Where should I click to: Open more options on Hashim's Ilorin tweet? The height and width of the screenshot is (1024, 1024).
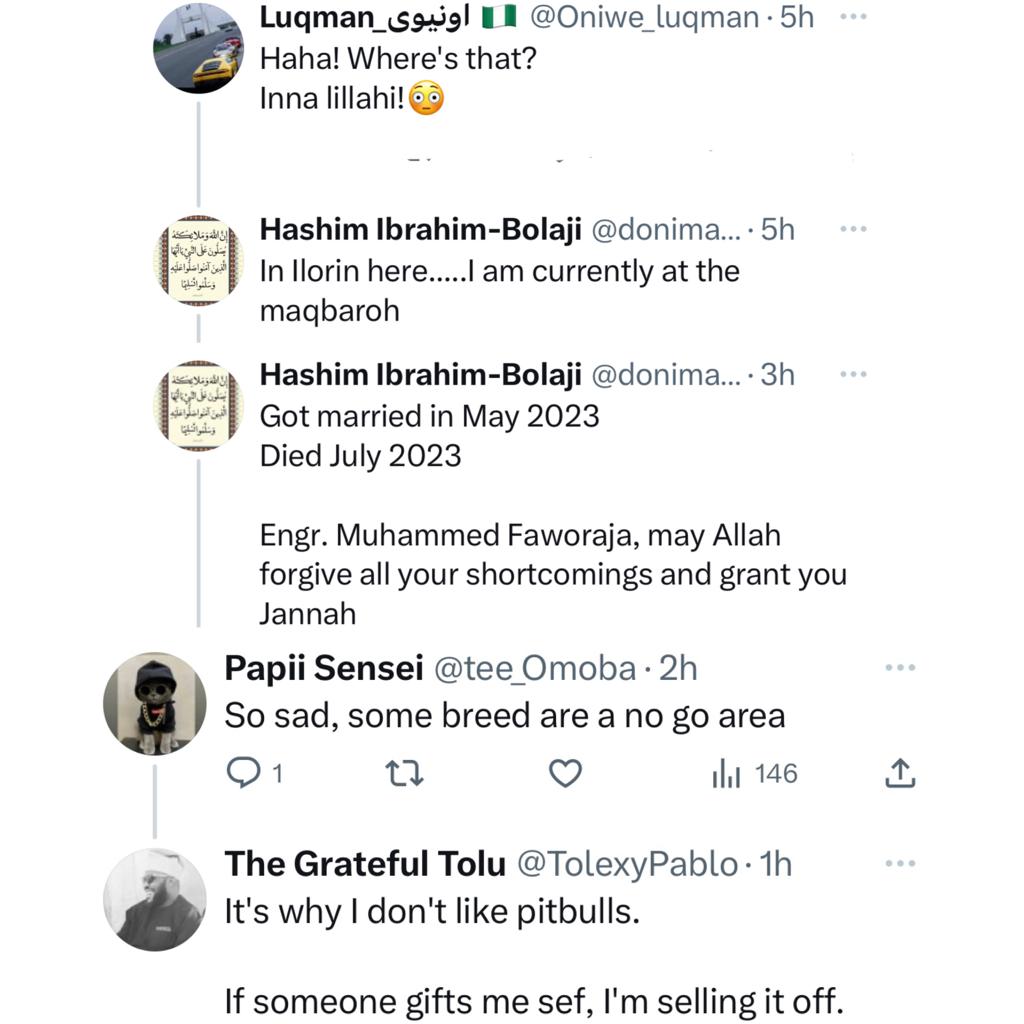[x=852, y=230]
